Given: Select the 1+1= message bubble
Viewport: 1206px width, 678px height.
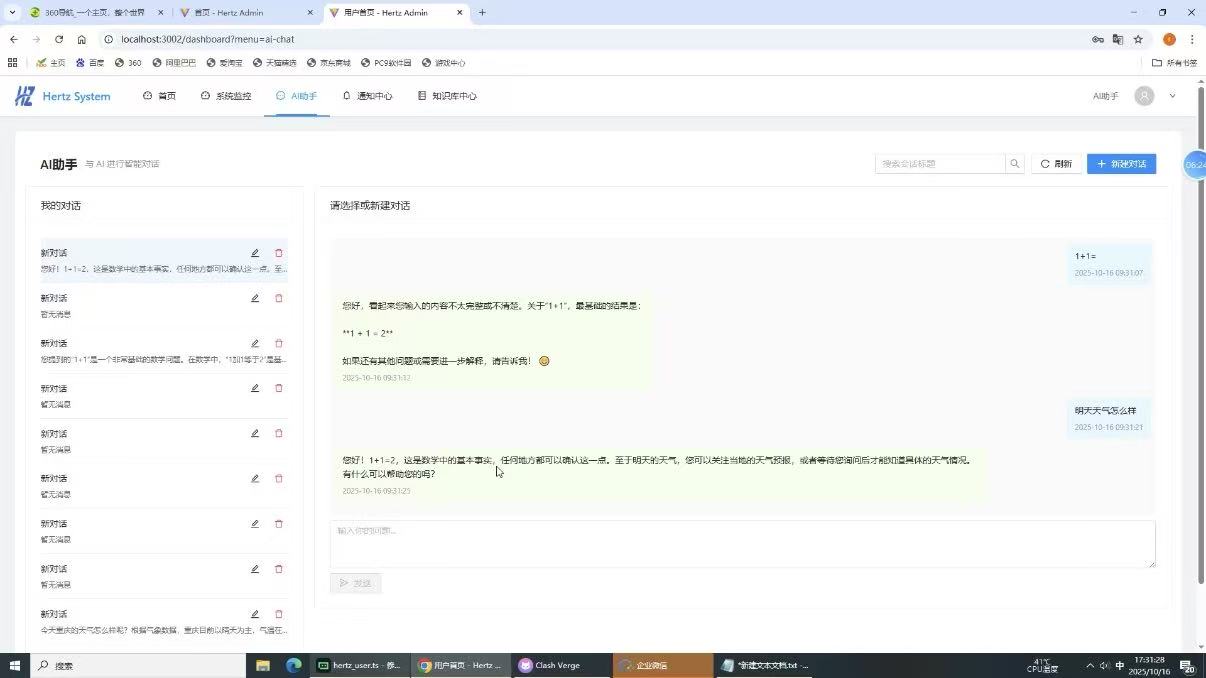Looking at the screenshot, I should click(x=1108, y=264).
